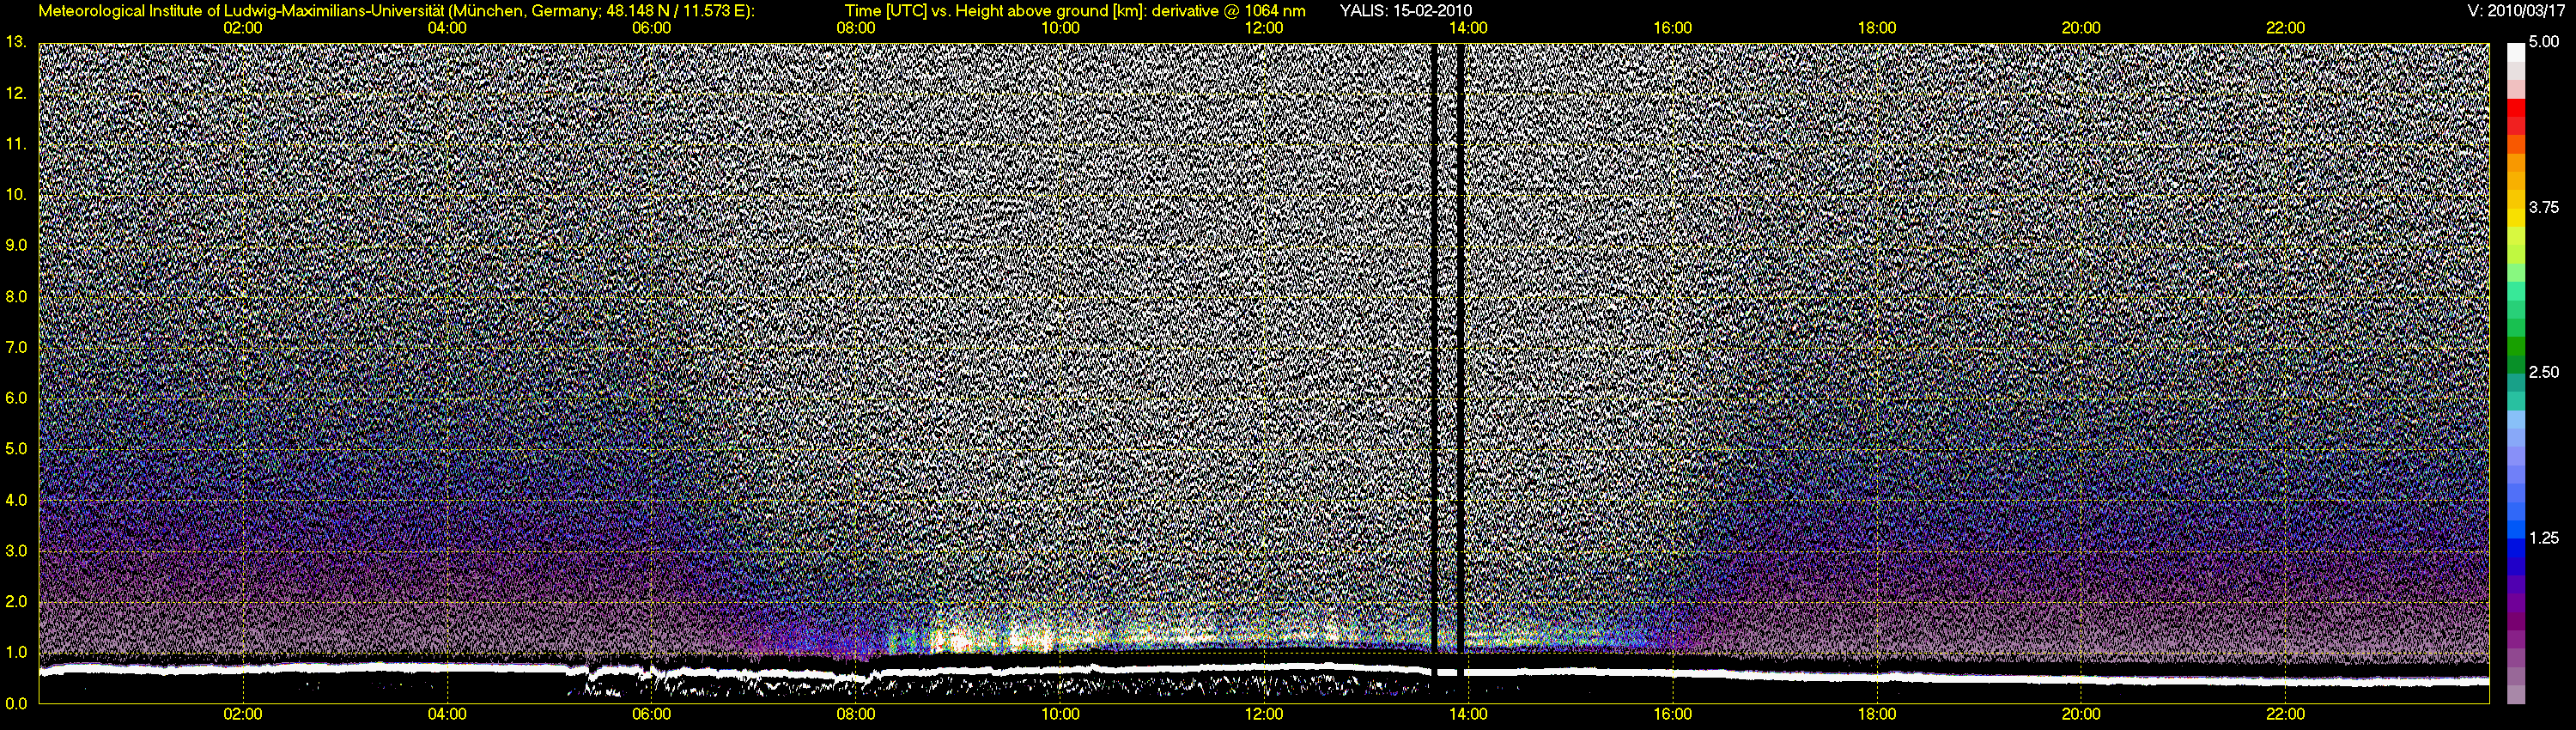The width and height of the screenshot is (2576, 730).
Task: Click the 13. height axis label
Action: [16, 42]
